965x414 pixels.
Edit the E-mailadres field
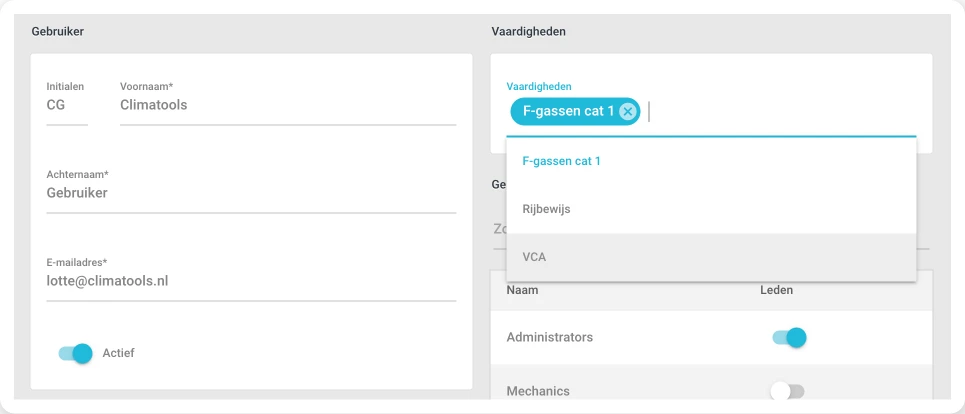point(251,281)
